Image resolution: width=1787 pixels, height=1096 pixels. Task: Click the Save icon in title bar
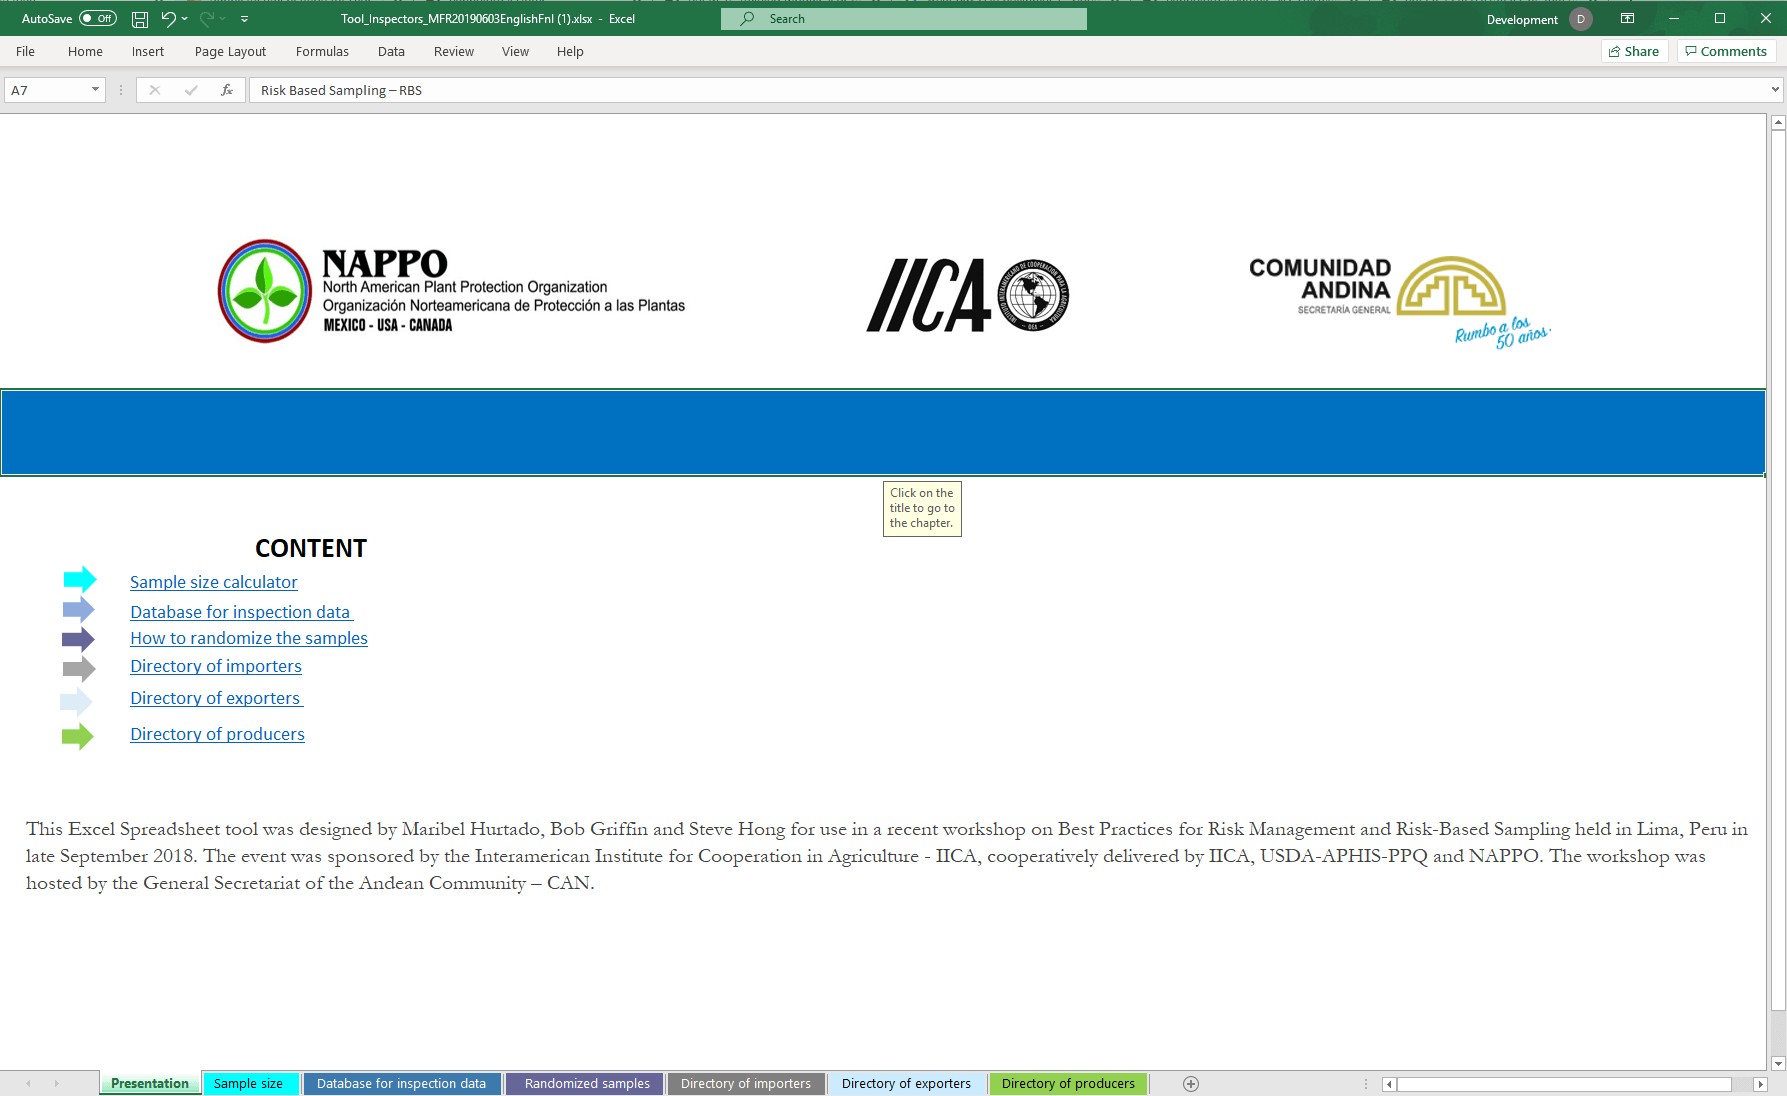(140, 19)
